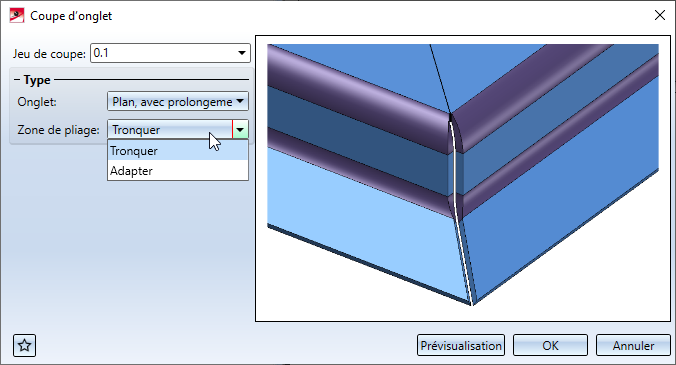This screenshot has height=365, width=676.
Task: Close the Coupe d'onglet dialog
Action: pos(660,16)
